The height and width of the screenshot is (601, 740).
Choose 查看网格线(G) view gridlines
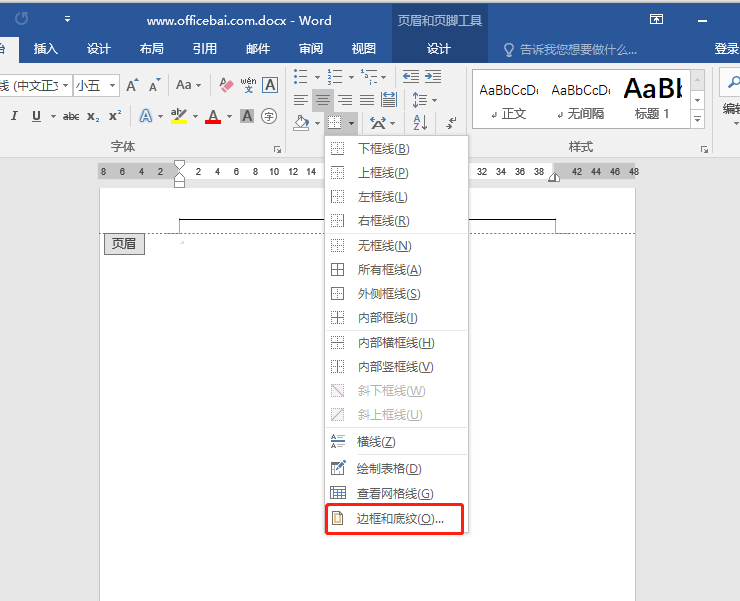coord(396,493)
